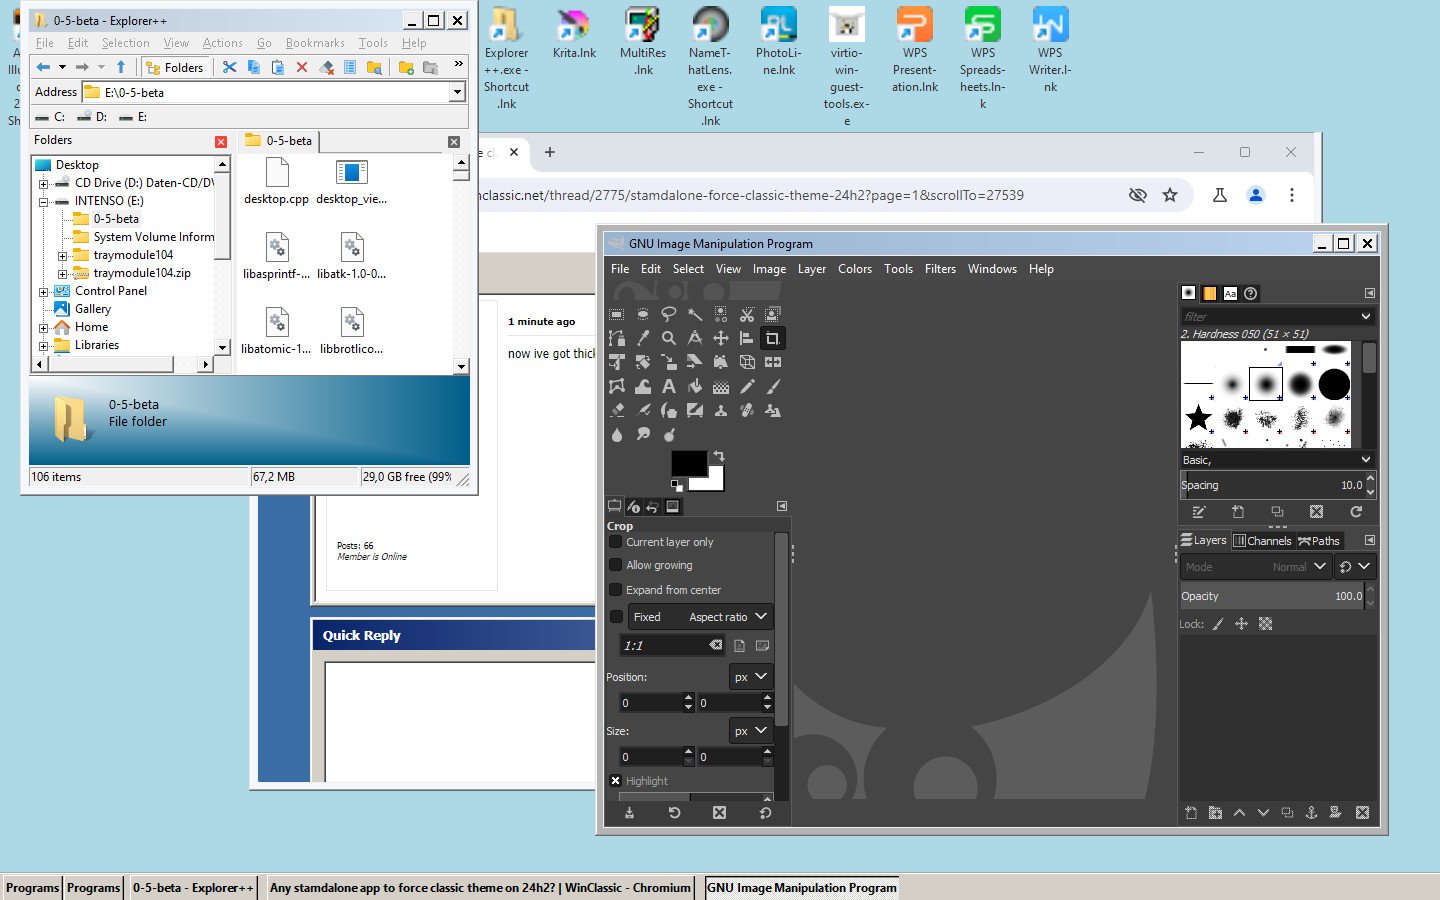
Task: Open the Zoom tool
Action: click(669, 337)
